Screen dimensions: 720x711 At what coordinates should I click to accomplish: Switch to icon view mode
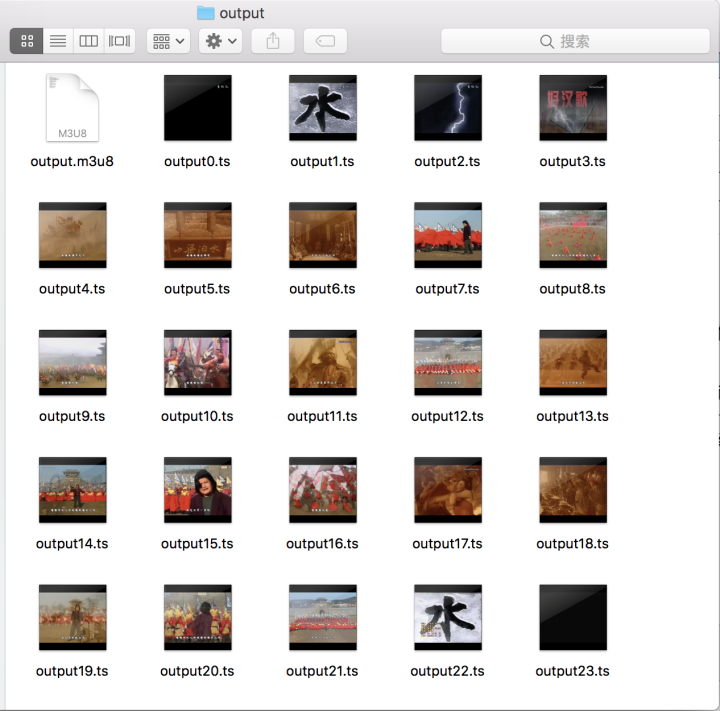point(27,41)
